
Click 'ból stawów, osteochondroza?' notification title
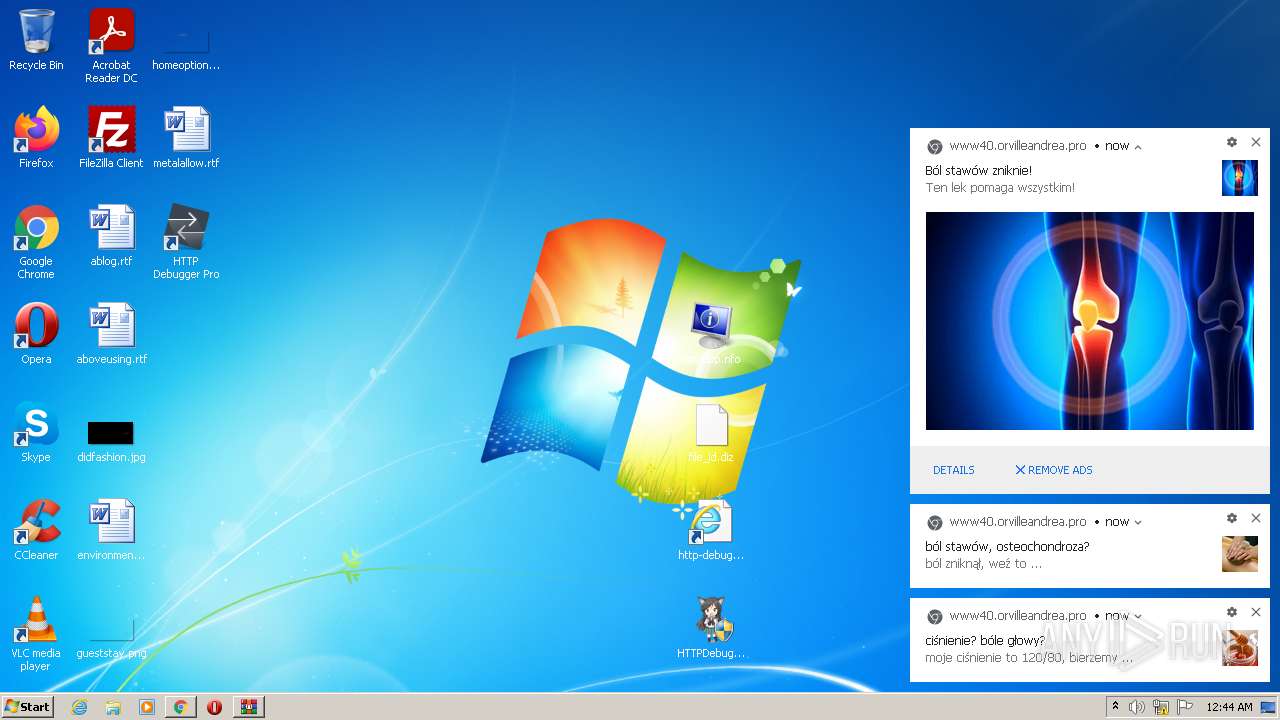pos(1007,547)
